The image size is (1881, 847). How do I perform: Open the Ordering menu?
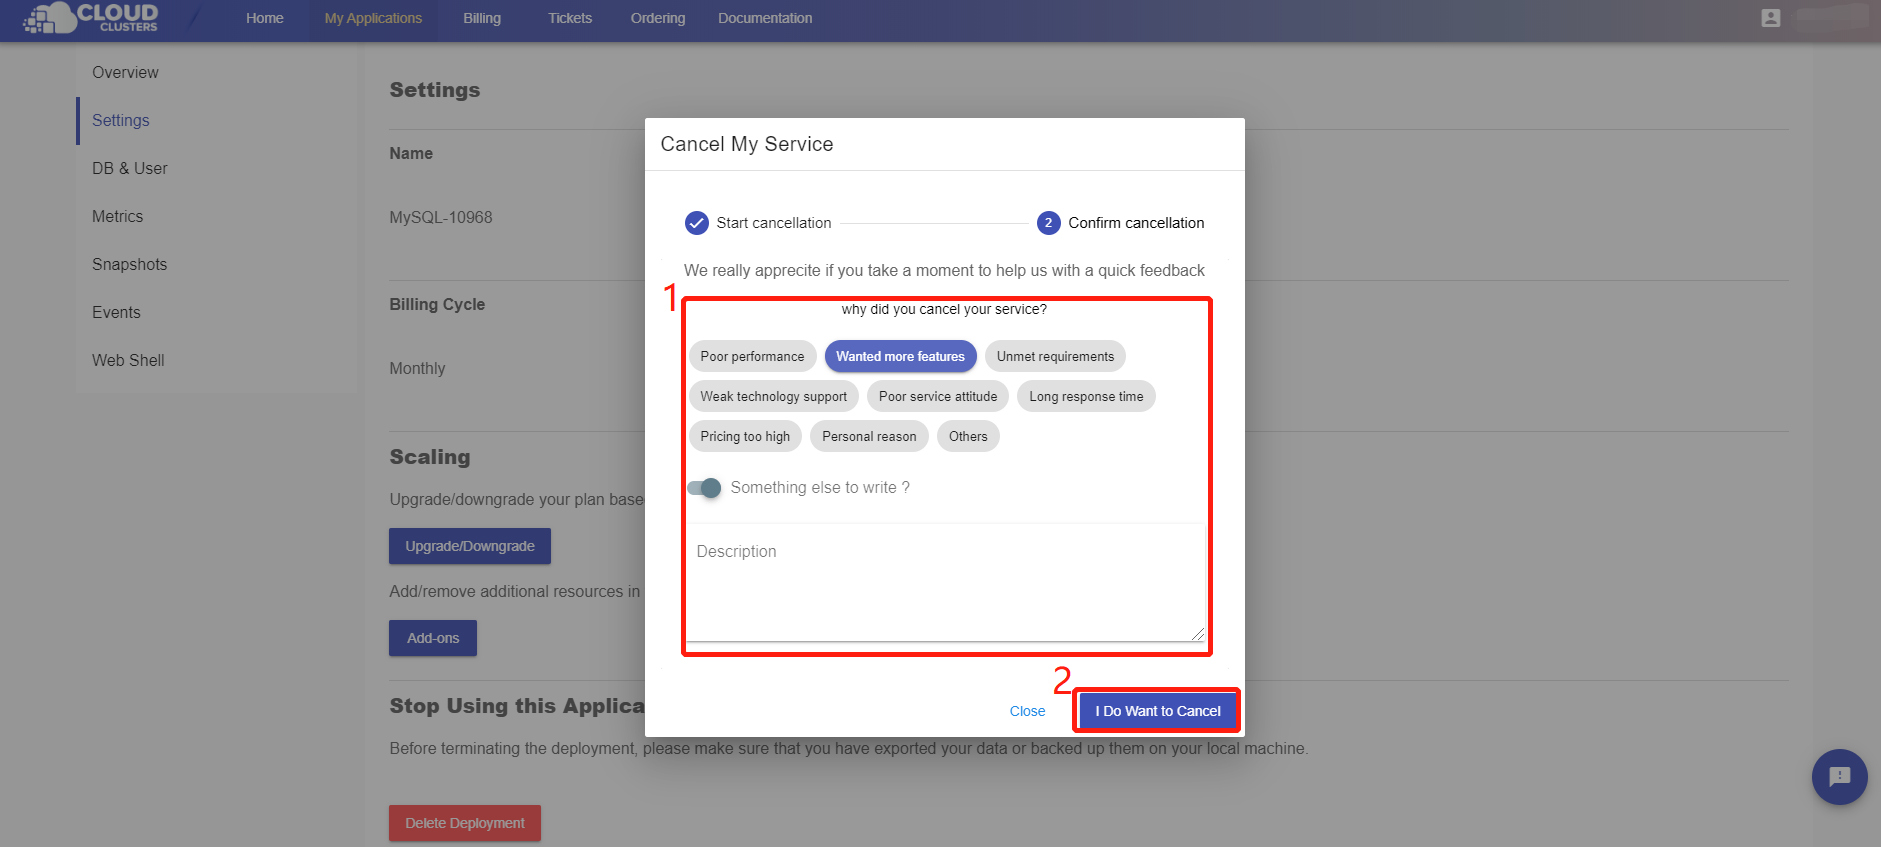pyautogui.click(x=658, y=18)
